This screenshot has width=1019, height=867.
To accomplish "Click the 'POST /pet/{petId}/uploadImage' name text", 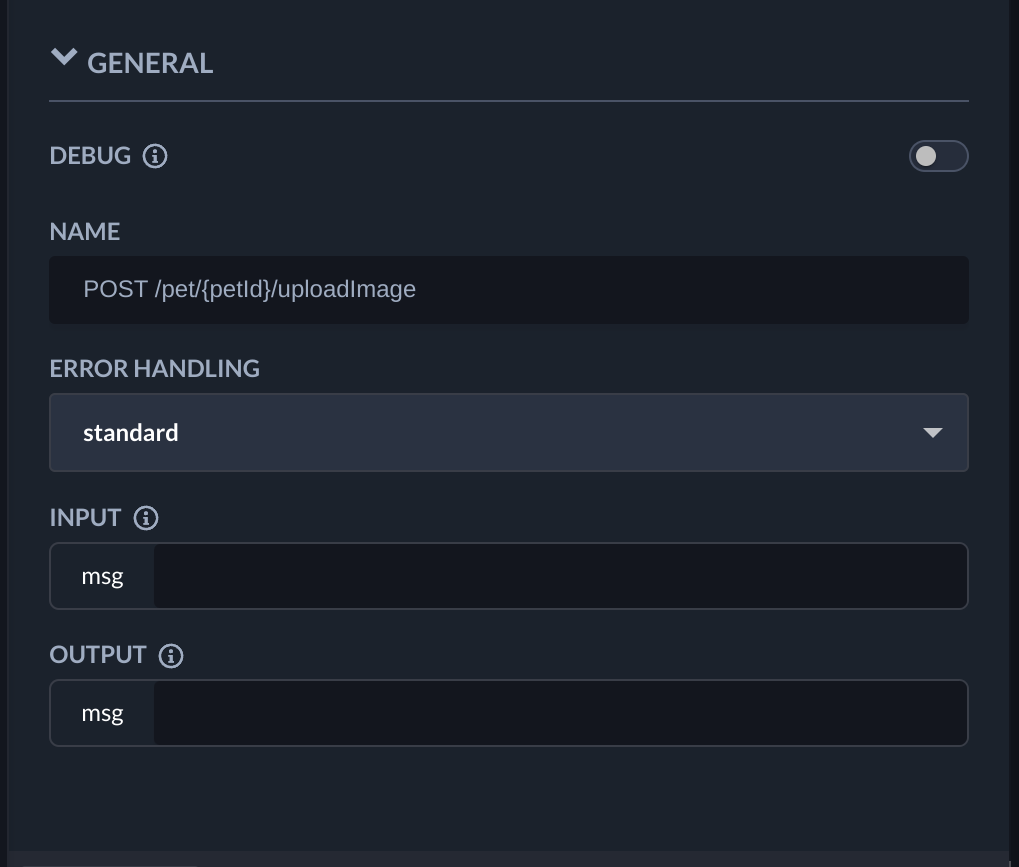I will pyautogui.click(x=249, y=290).
